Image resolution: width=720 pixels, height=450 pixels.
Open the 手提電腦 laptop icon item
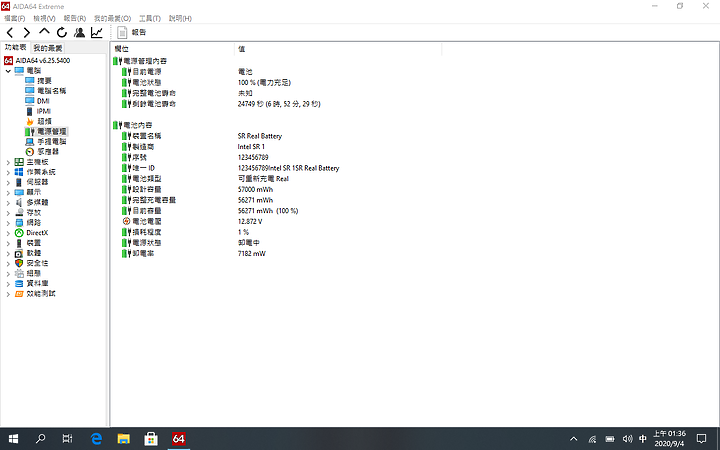pyautogui.click(x=30, y=141)
